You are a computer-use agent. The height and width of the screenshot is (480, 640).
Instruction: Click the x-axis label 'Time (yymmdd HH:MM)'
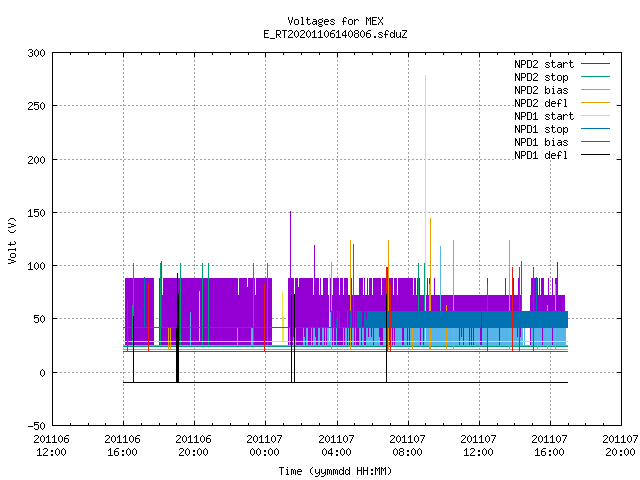(335, 471)
